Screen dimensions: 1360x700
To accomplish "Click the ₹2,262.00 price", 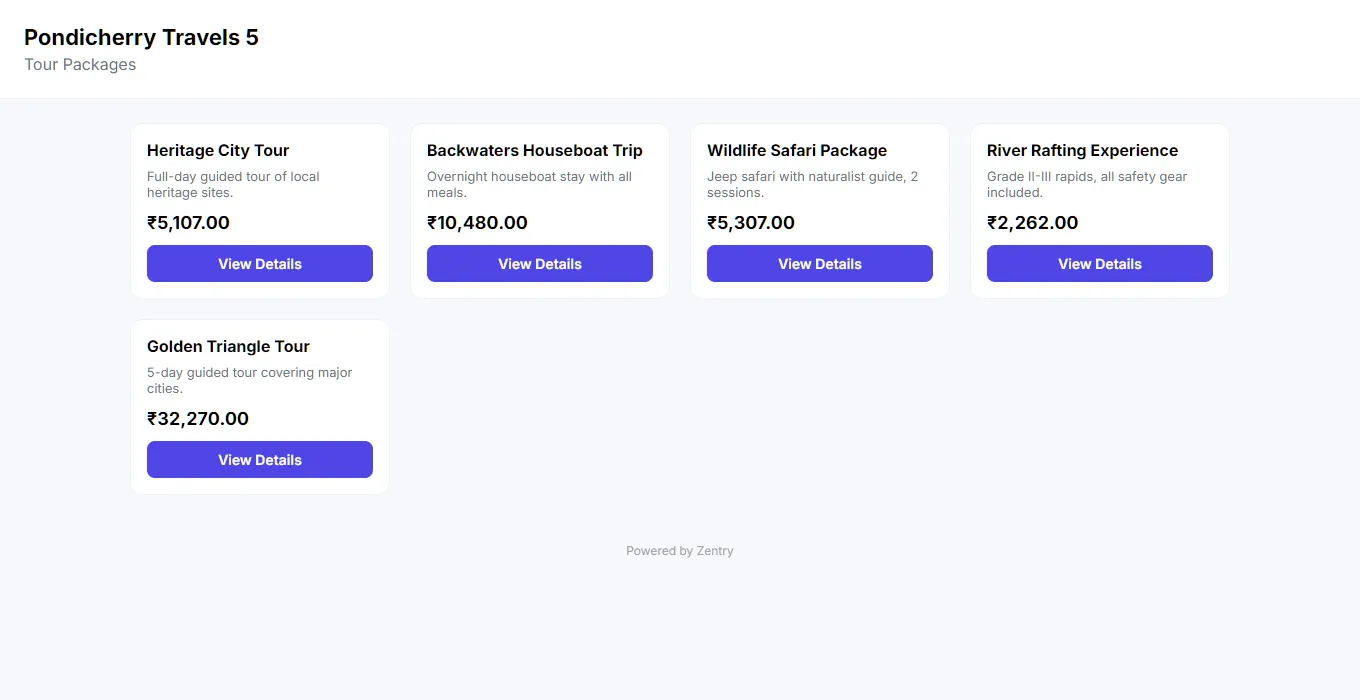I will click(1033, 223).
